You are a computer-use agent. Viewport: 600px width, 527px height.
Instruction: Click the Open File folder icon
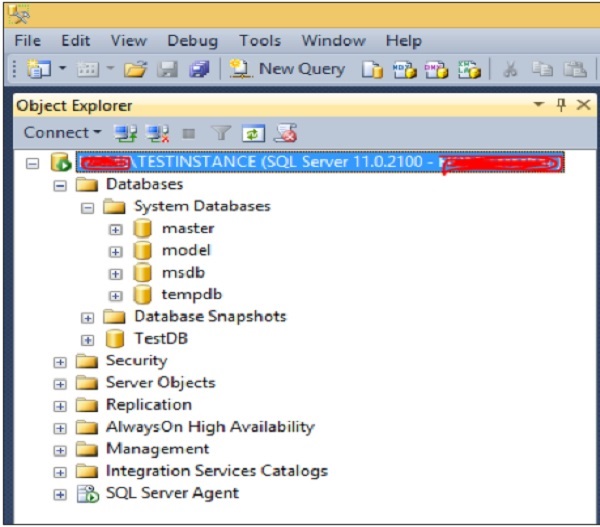pos(136,70)
